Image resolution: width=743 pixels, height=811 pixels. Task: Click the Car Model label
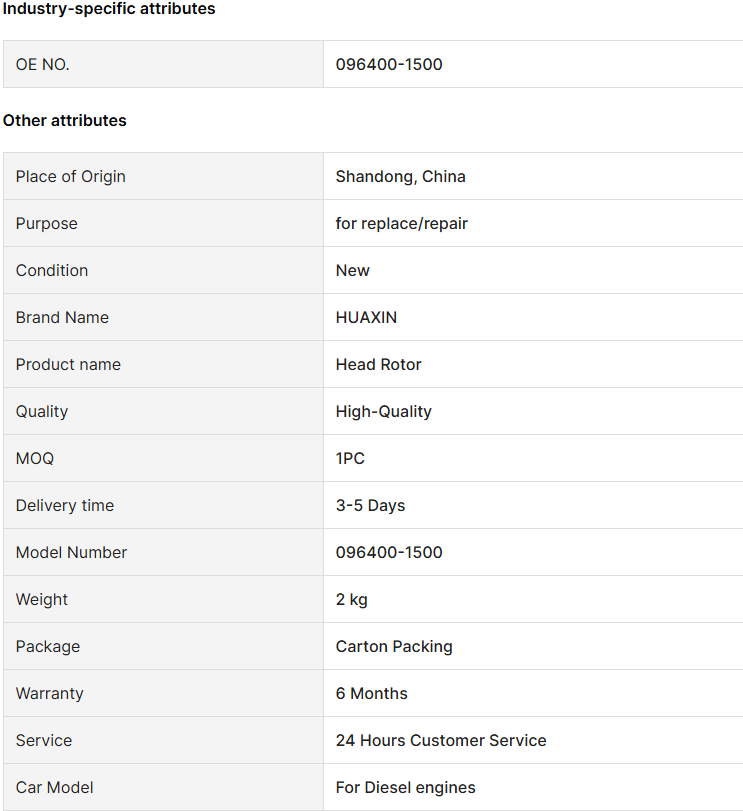pos(54,788)
